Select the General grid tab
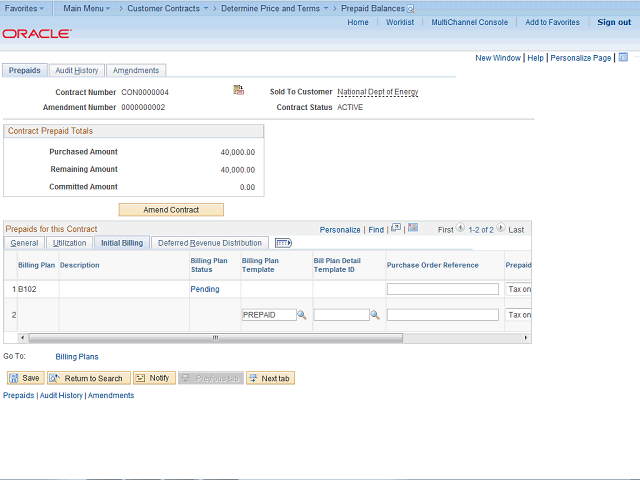 tap(24, 243)
